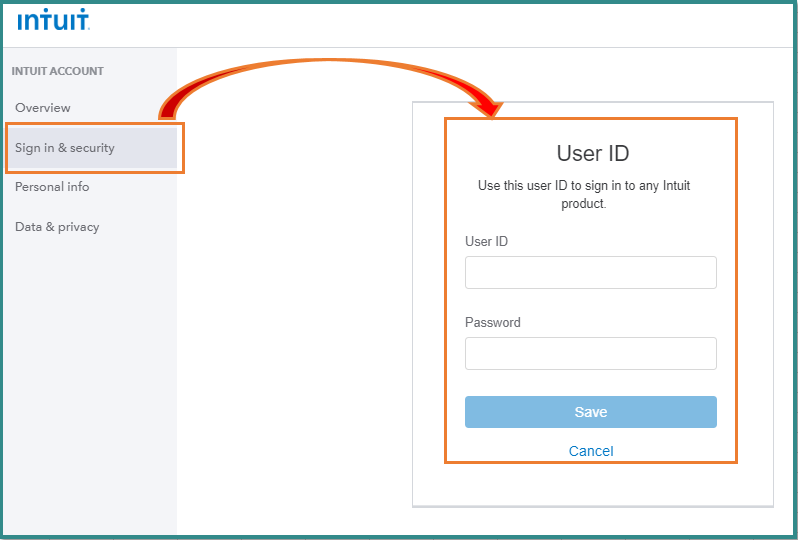Viewport: 798px width, 540px height.
Task: Open Data & privacy settings
Action: tap(57, 227)
